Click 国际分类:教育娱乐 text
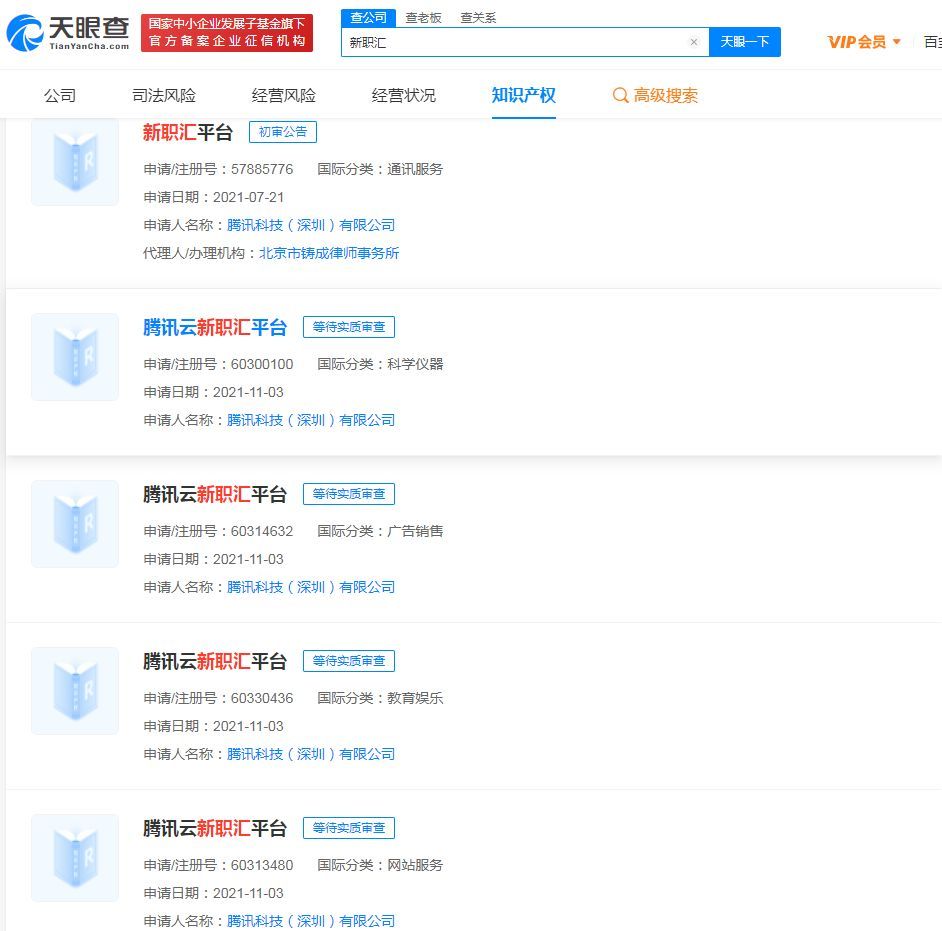Viewport: 942px width, 931px height. [380, 698]
